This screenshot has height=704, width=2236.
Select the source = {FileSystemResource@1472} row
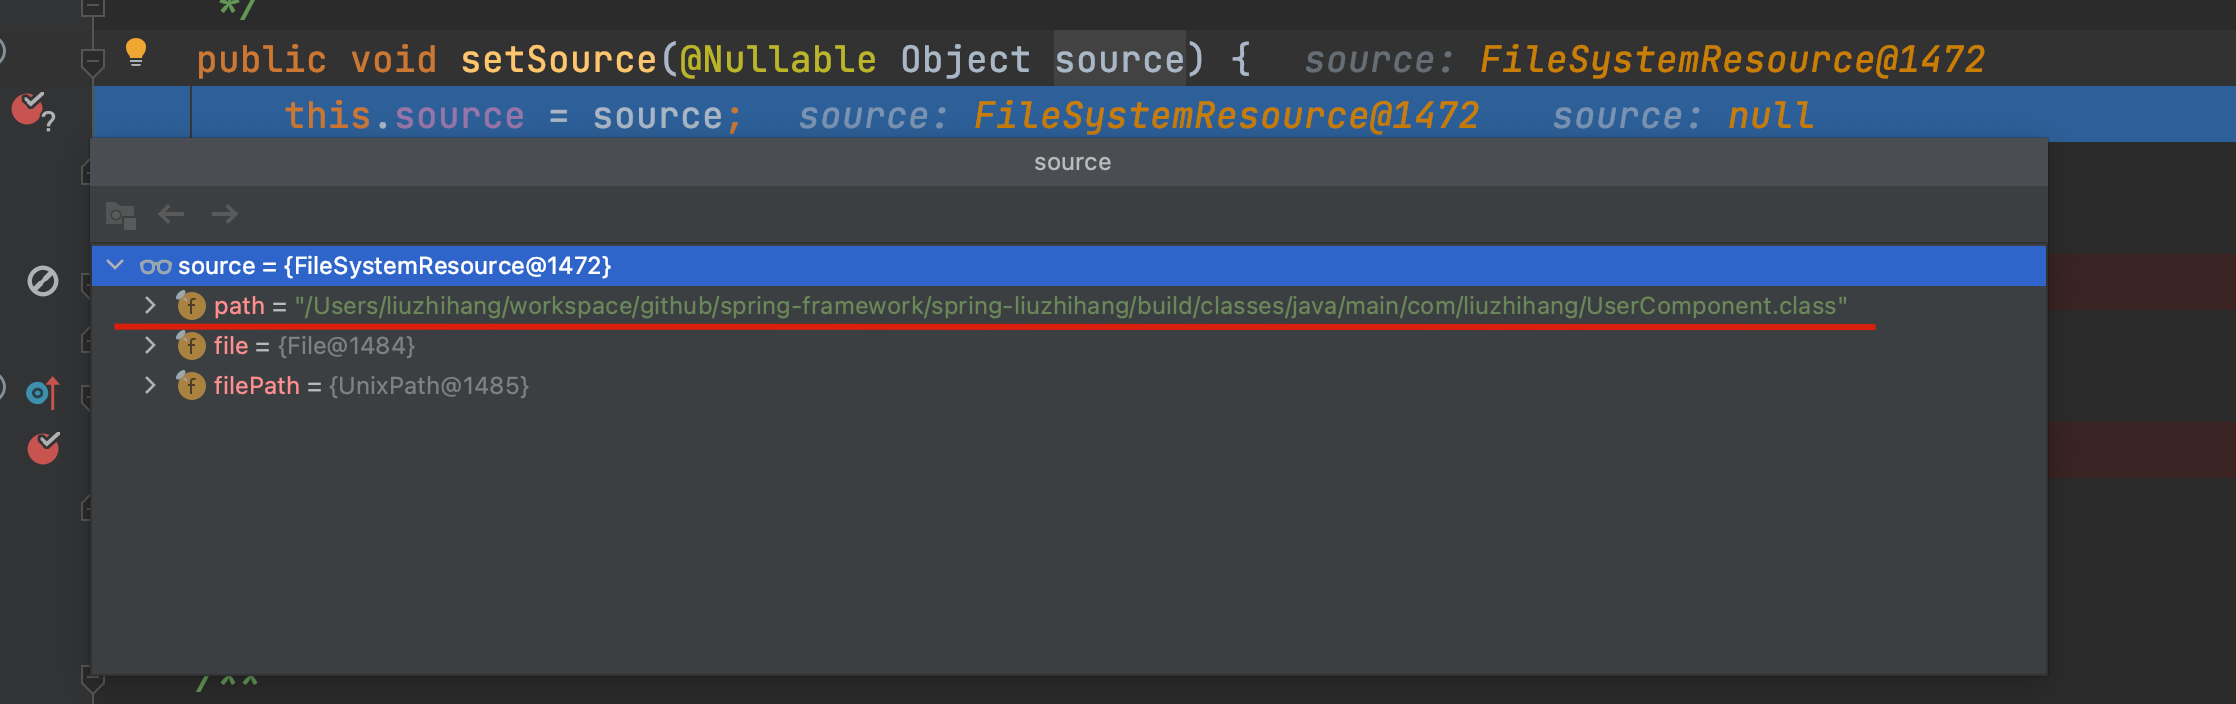point(1069,266)
